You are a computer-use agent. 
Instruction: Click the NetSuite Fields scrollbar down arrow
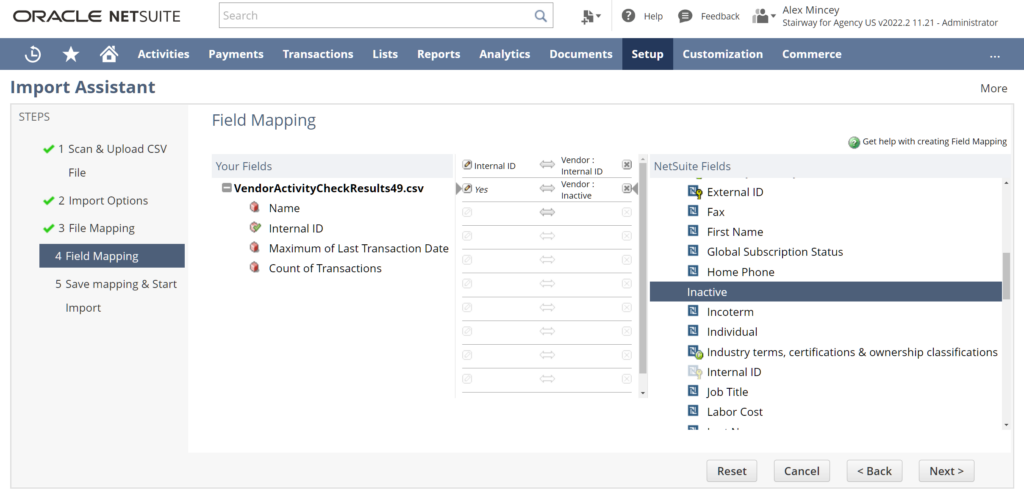tap(1006, 424)
